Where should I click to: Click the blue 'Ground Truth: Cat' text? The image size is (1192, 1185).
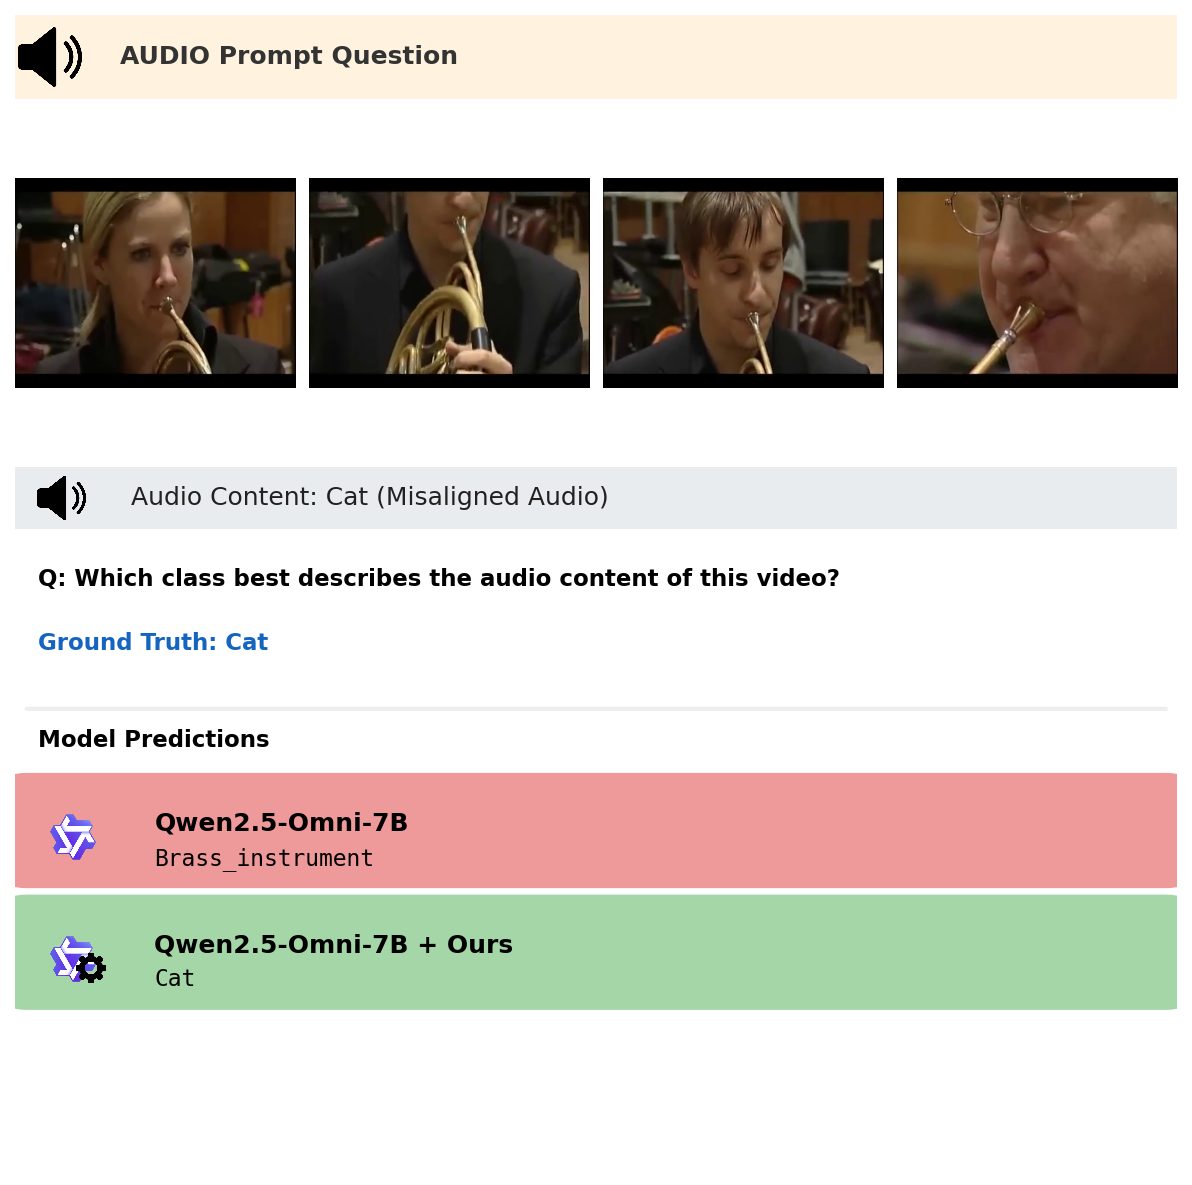click(153, 642)
